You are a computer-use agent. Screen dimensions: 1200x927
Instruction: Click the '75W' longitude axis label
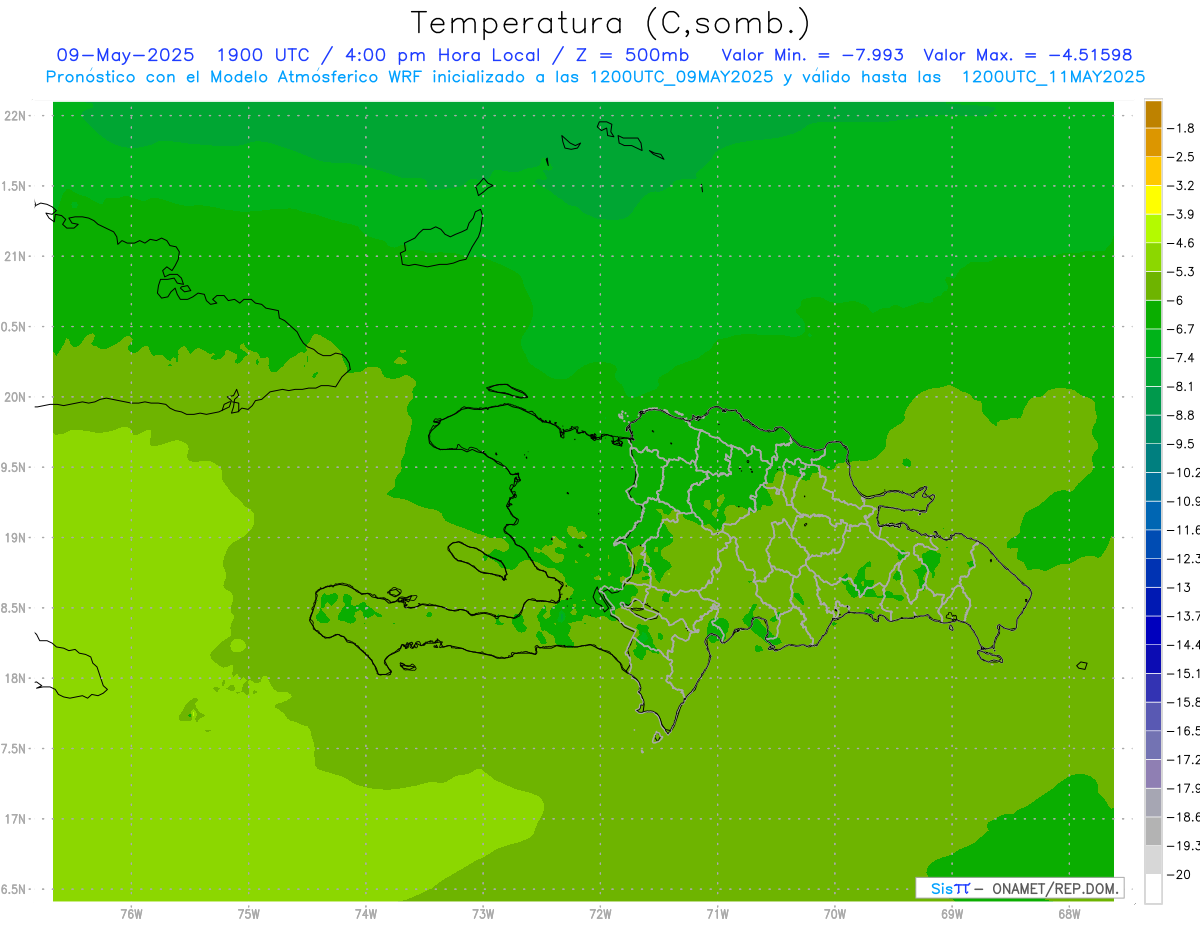[x=248, y=914]
